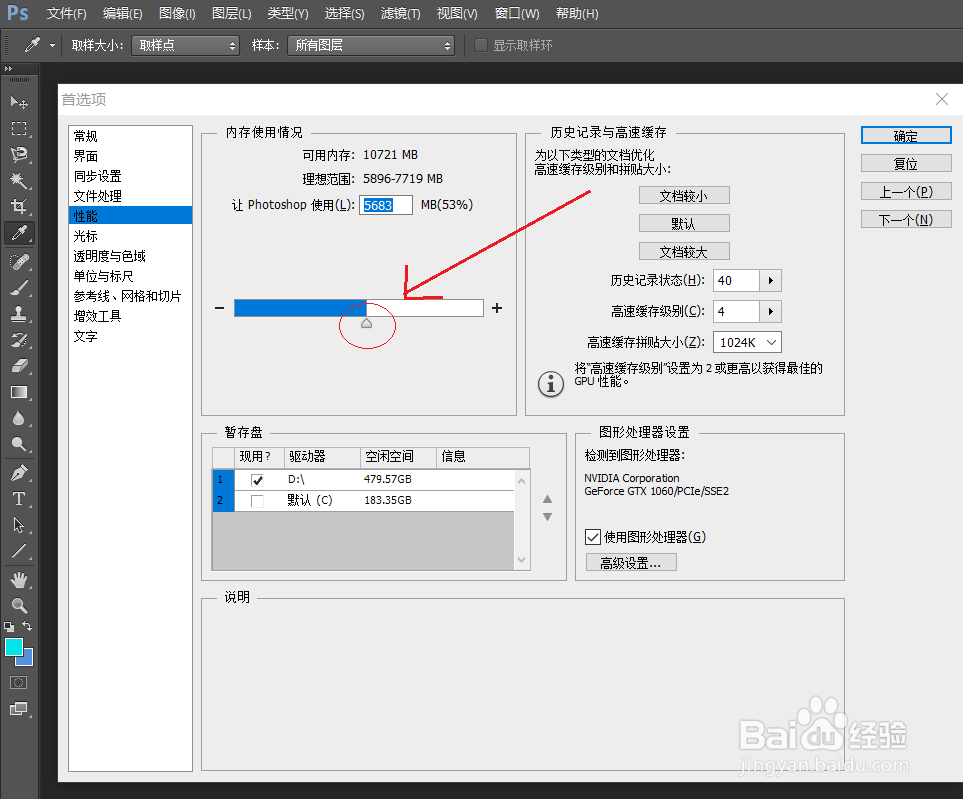Select the Rectangular Marquee tool
Image resolution: width=963 pixels, height=799 pixels.
coord(18,128)
